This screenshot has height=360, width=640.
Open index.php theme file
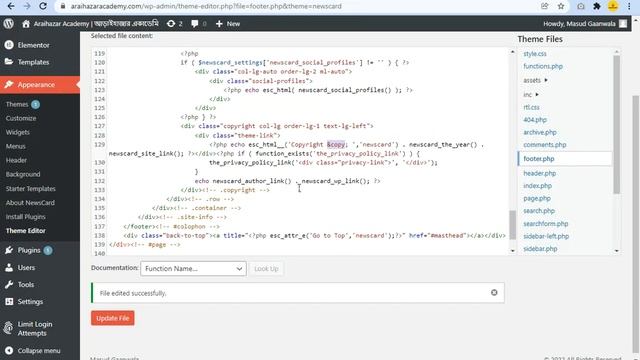(x=538, y=186)
